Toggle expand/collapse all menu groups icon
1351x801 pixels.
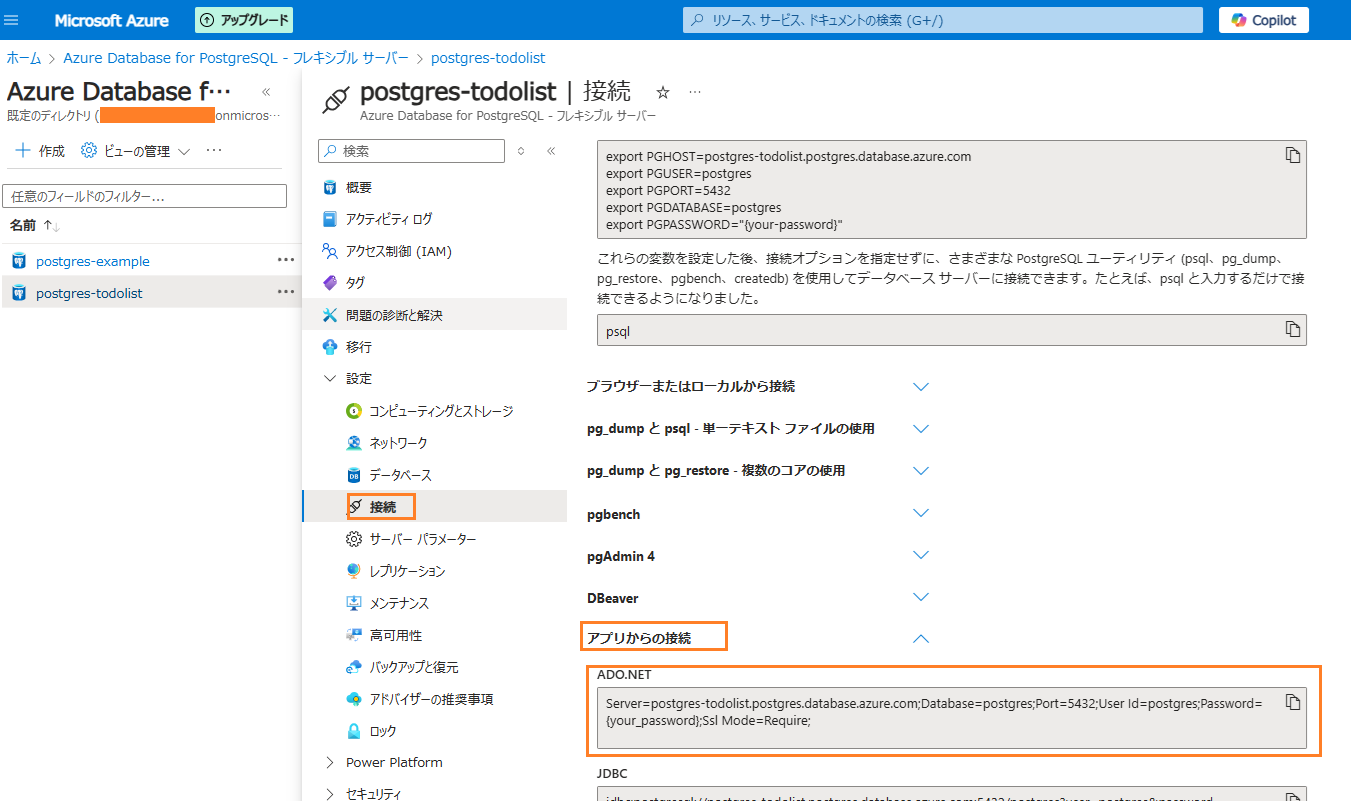[x=521, y=151]
